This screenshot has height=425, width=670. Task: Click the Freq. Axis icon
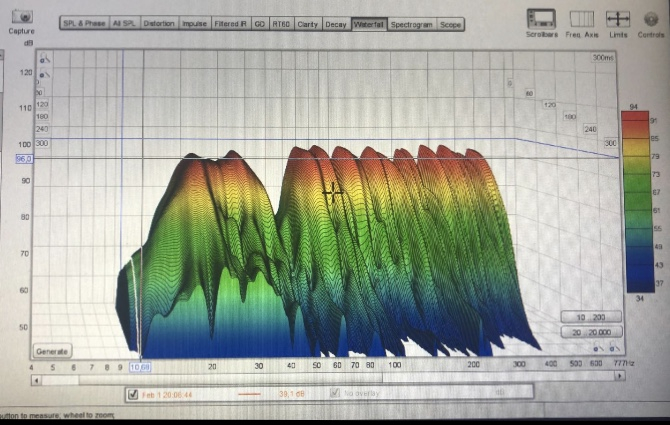click(582, 18)
